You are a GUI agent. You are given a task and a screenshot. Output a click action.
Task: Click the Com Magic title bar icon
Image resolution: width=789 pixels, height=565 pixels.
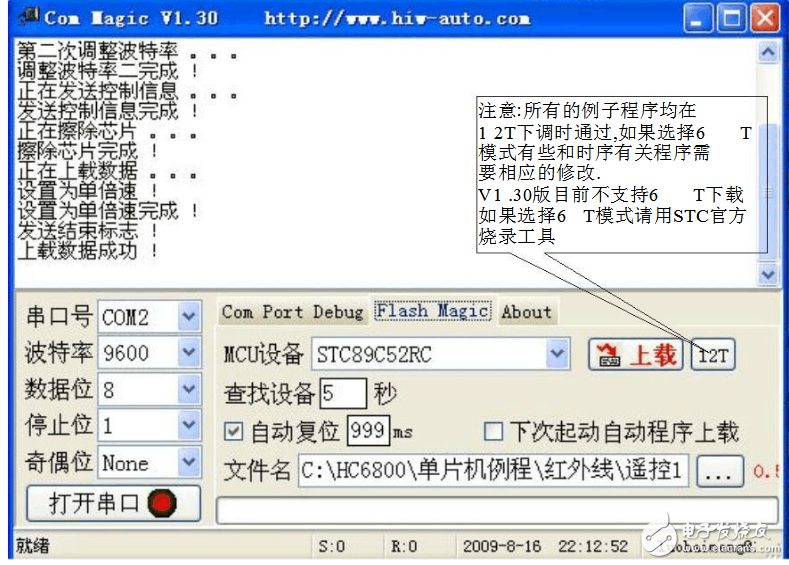click(28, 17)
